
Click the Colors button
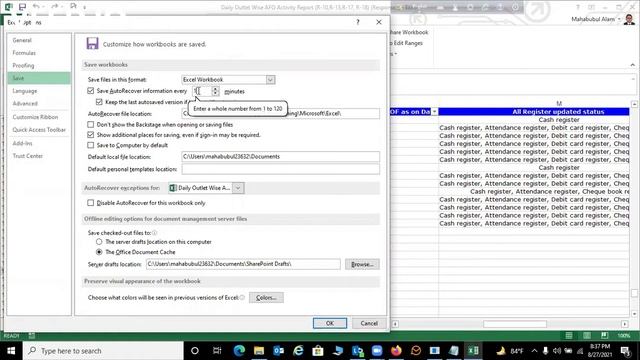pyautogui.click(x=266, y=298)
